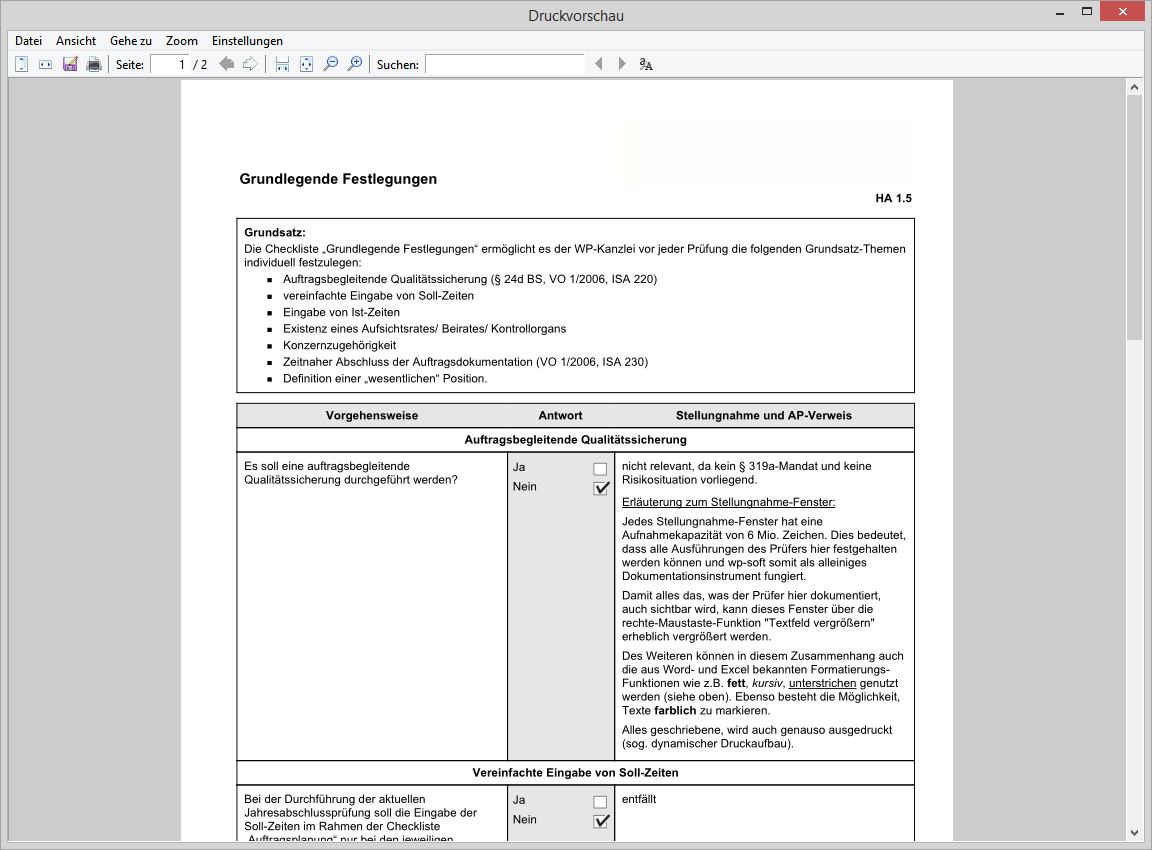Click the printer icon in toolbar
The width and height of the screenshot is (1152, 850).
click(94, 64)
